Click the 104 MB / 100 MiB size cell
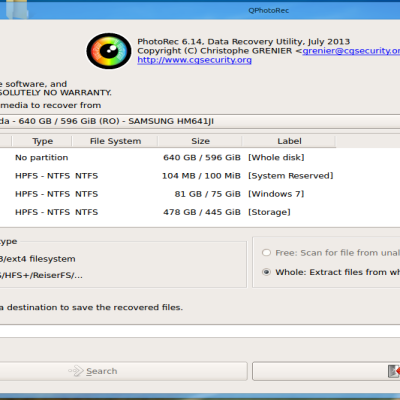Screen dimensions: 400x400 coord(201,176)
